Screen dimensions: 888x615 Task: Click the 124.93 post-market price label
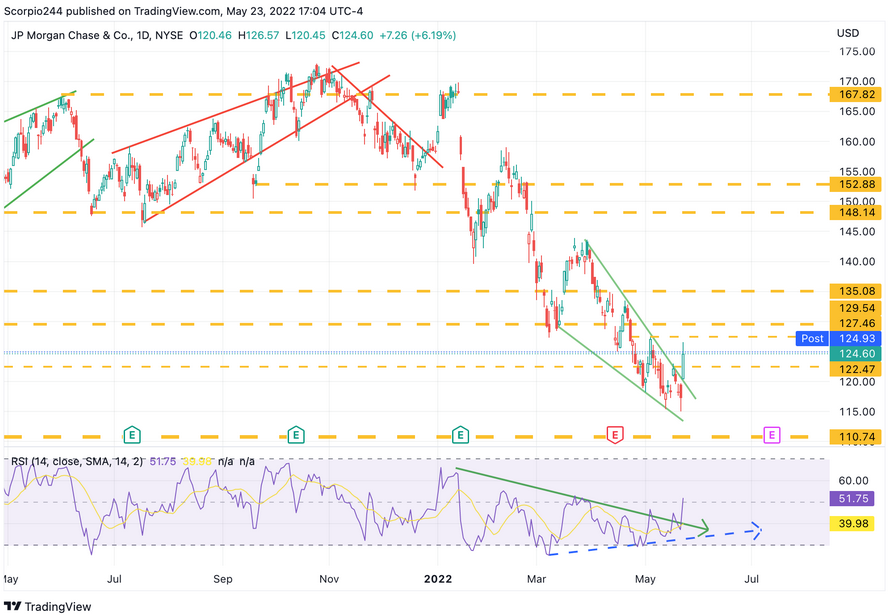(x=855, y=338)
